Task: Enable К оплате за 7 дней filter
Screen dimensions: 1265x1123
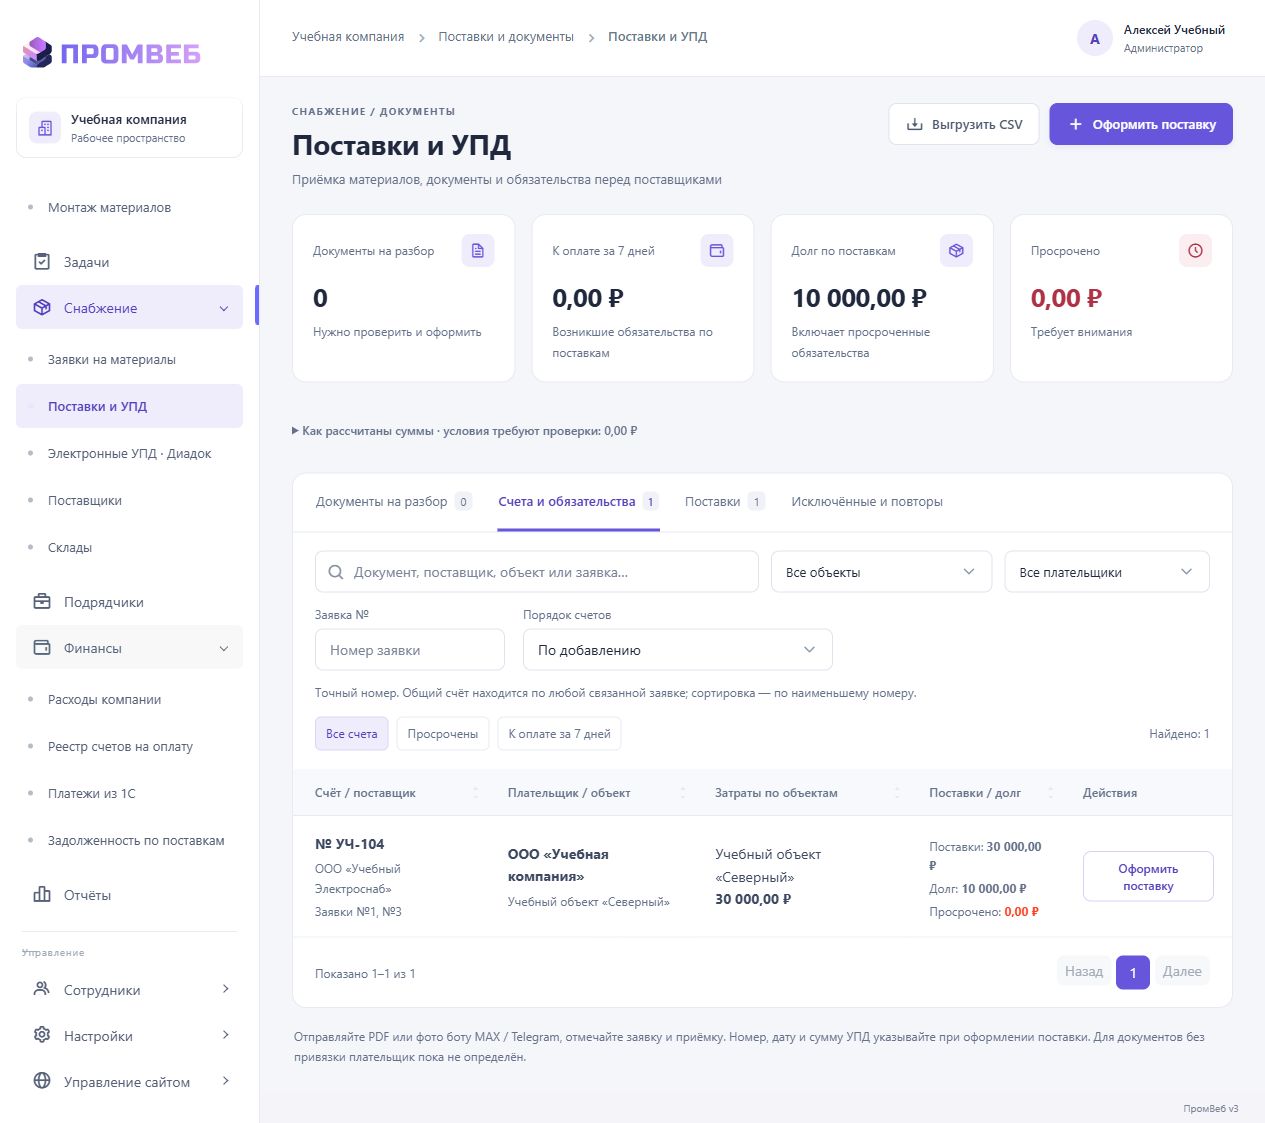Action: coord(559,734)
